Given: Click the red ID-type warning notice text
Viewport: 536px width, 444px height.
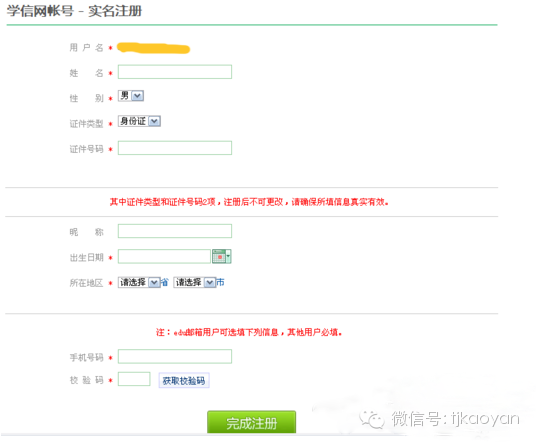Looking at the screenshot, I should click(x=249, y=202).
